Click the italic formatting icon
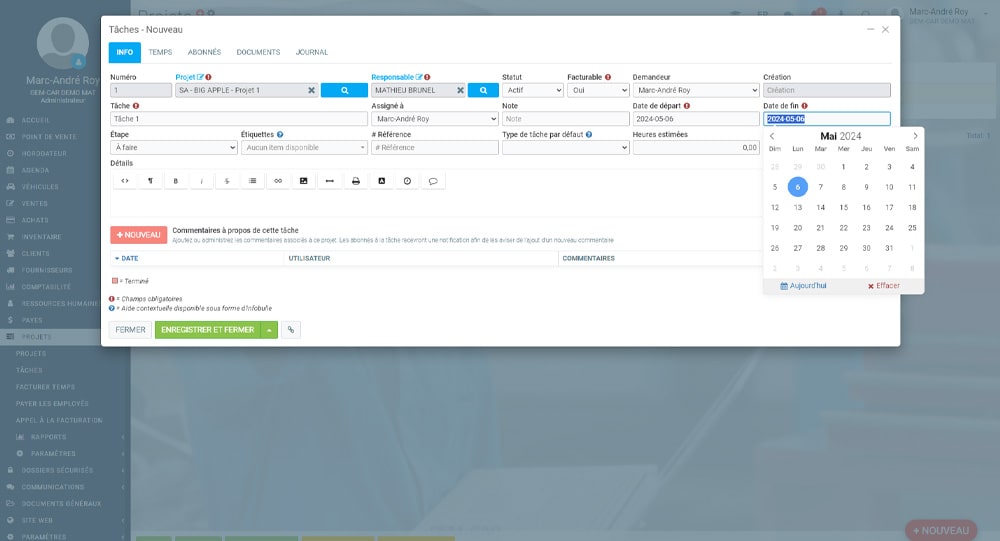The width and height of the screenshot is (1000, 541). coord(202,181)
